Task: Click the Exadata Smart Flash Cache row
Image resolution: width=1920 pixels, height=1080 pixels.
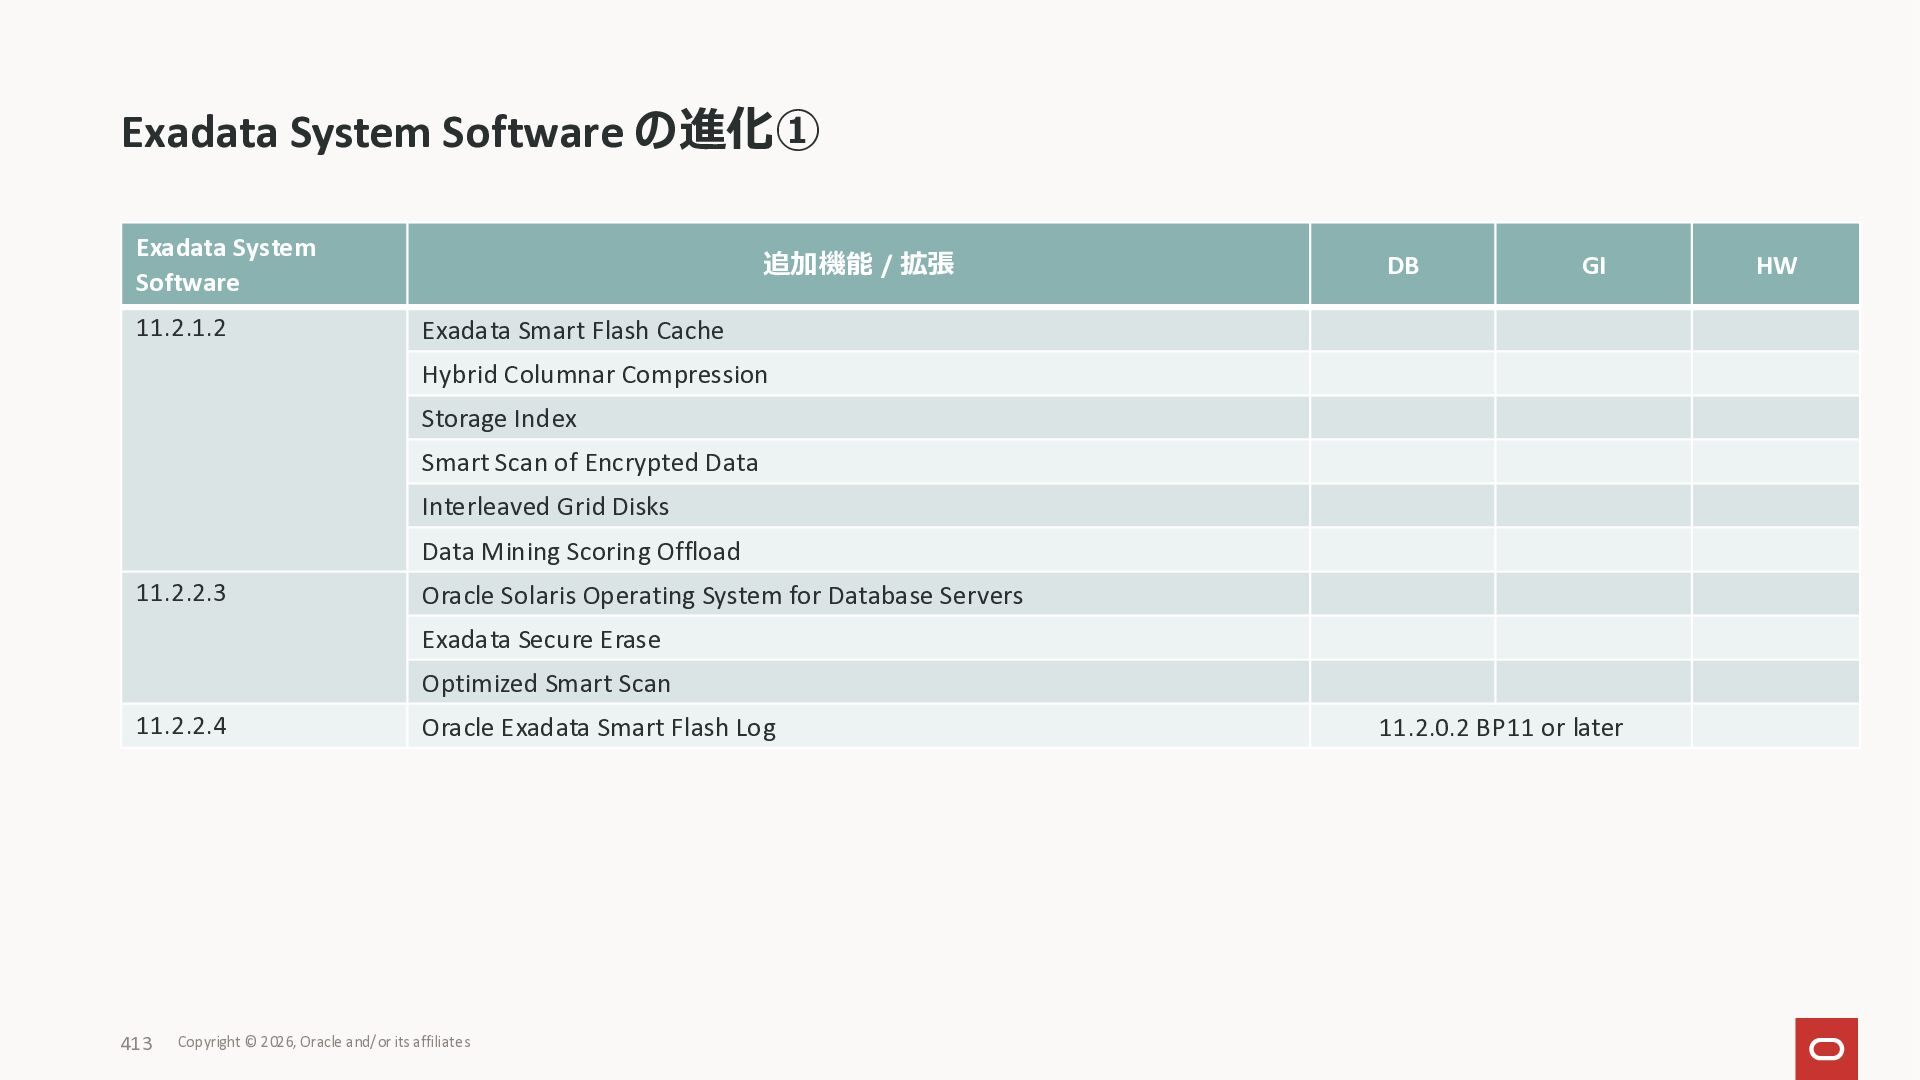Action: pos(572,331)
